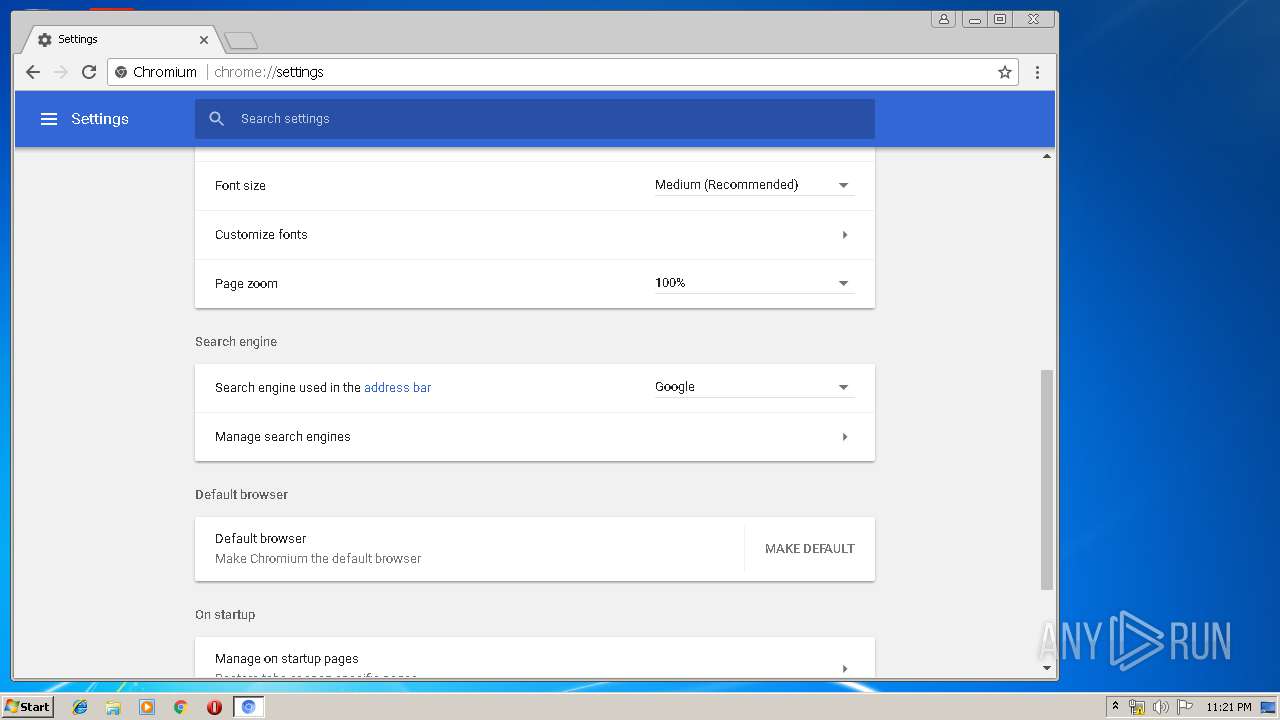
Task: Launch Internet Explorer from the taskbar
Action: point(80,707)
